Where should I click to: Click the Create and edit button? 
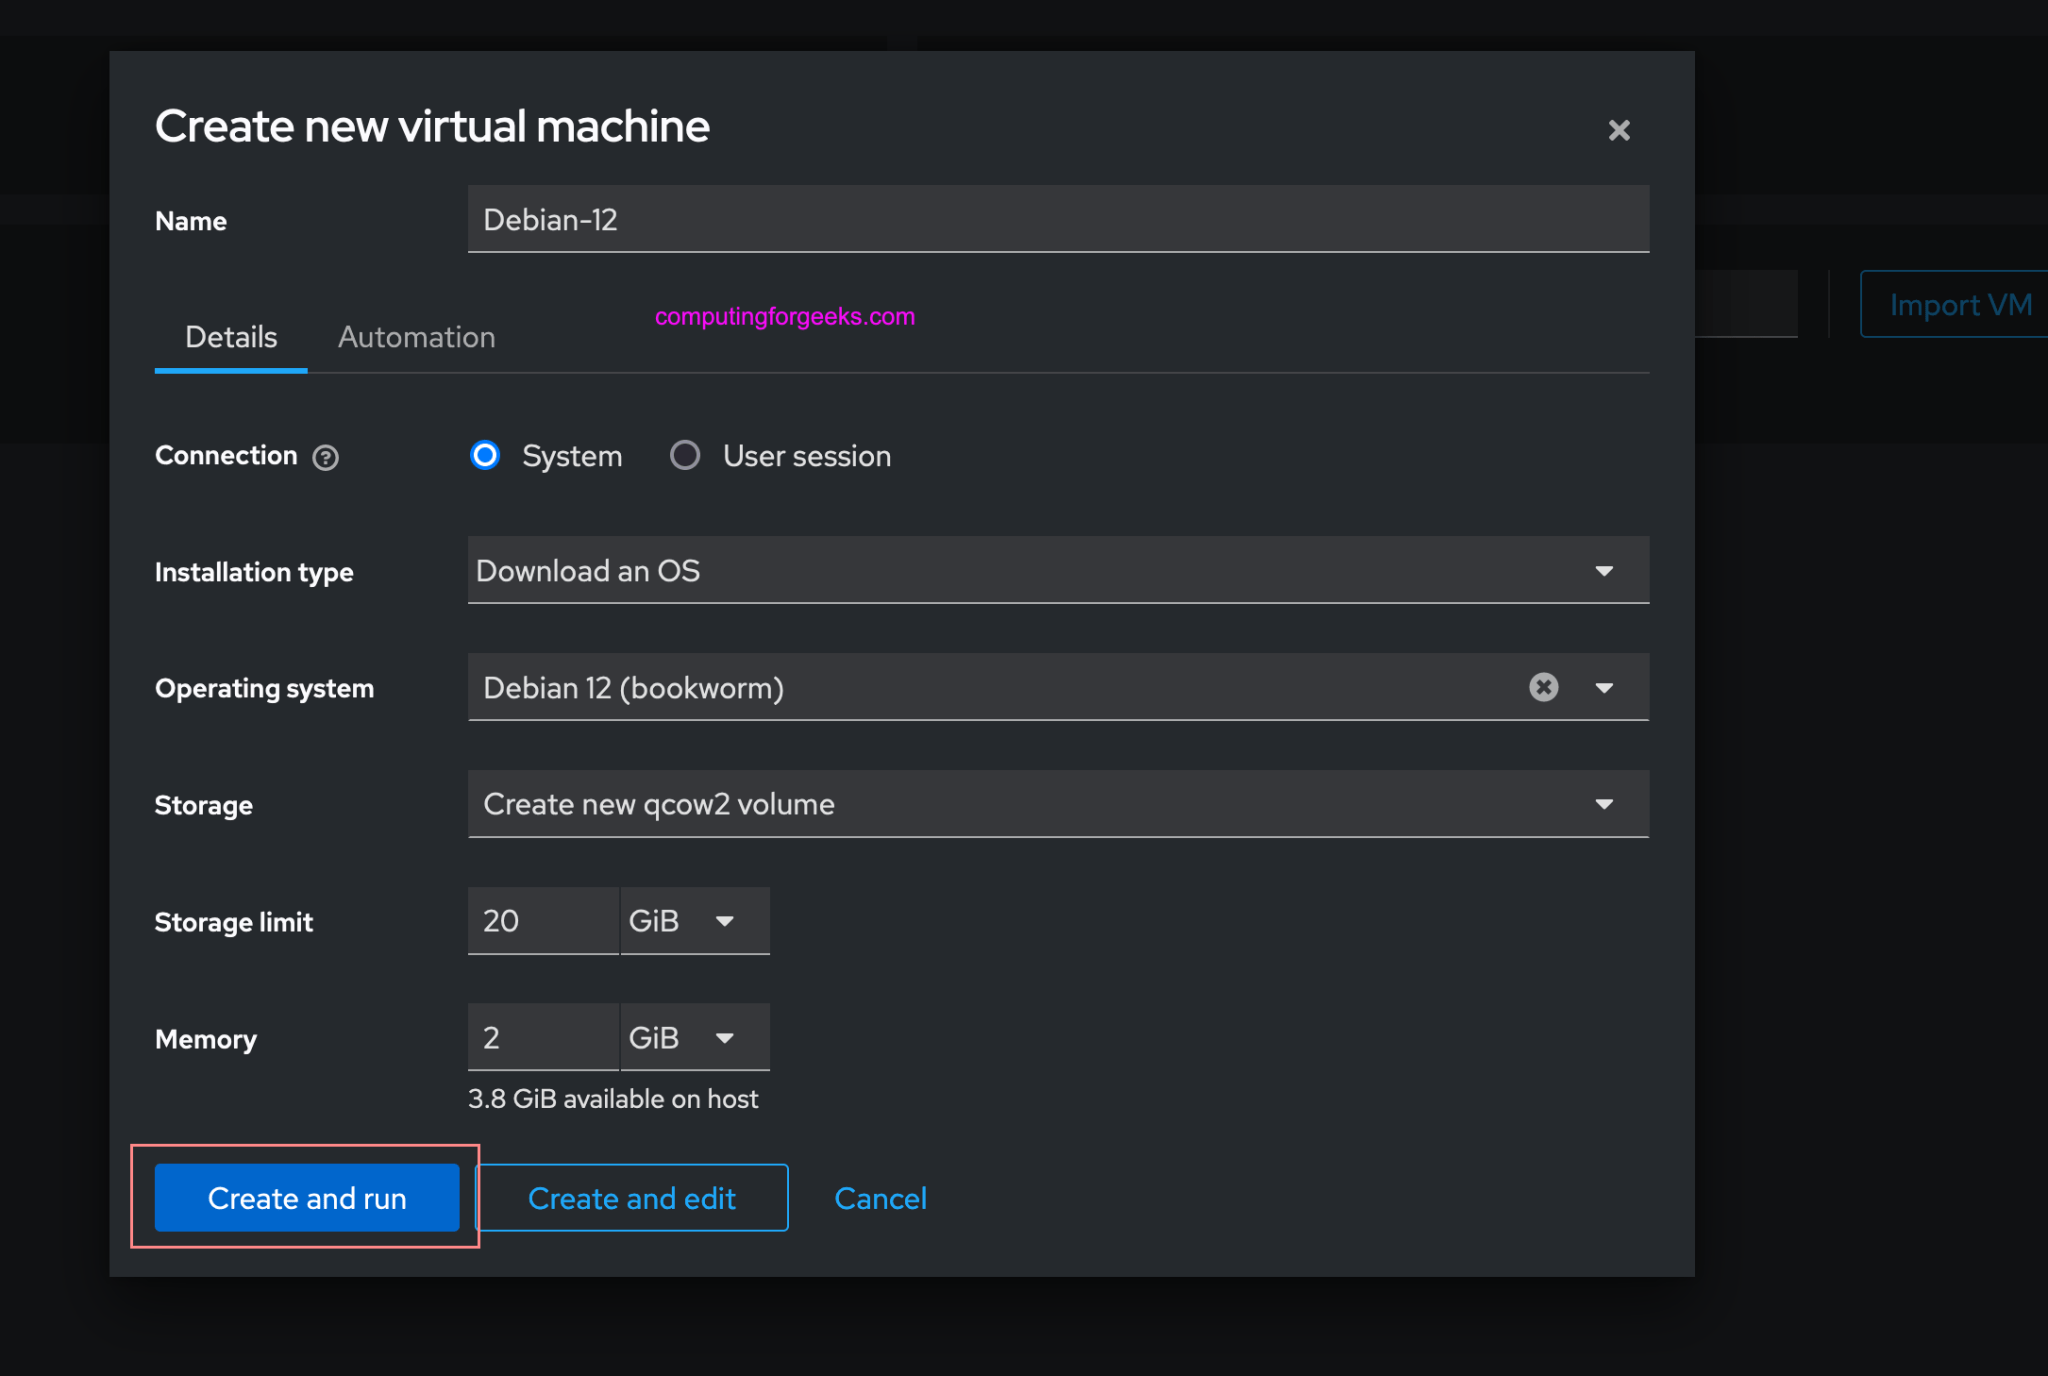tap(631, 1198)
